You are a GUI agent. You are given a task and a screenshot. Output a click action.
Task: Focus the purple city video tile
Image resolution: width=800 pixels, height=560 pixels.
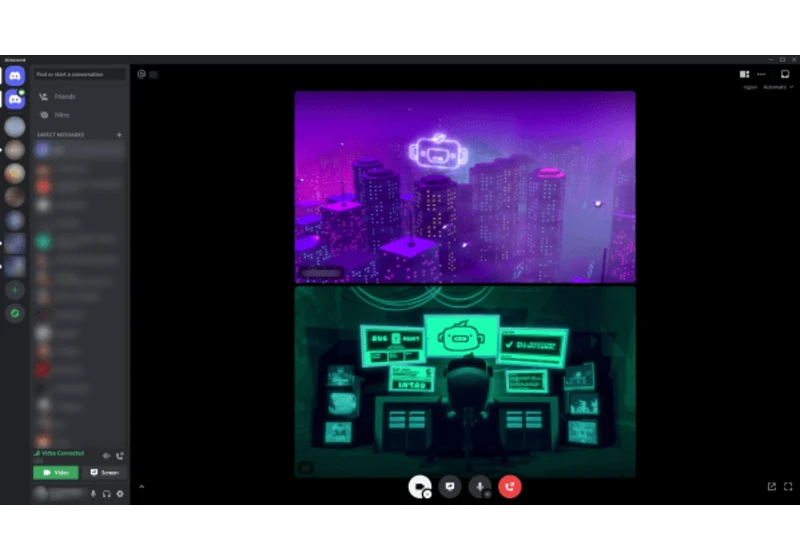point(465,187)
